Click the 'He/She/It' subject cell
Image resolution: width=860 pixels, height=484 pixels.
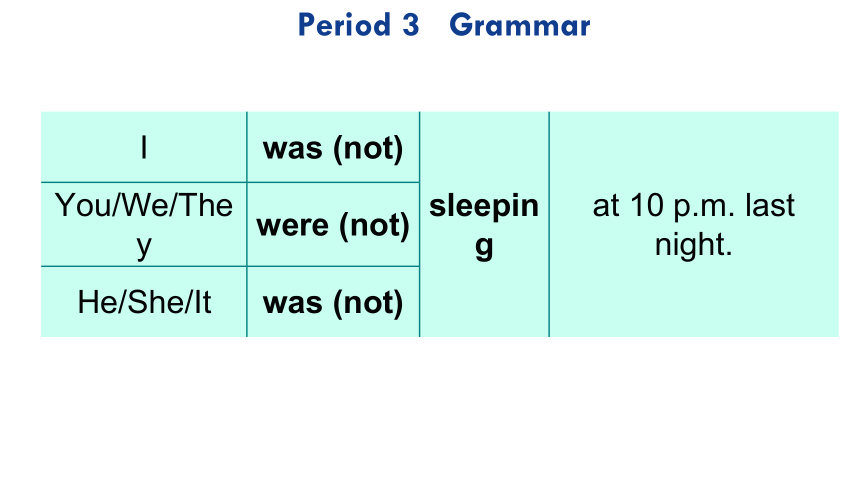click(x=144, y=302)
